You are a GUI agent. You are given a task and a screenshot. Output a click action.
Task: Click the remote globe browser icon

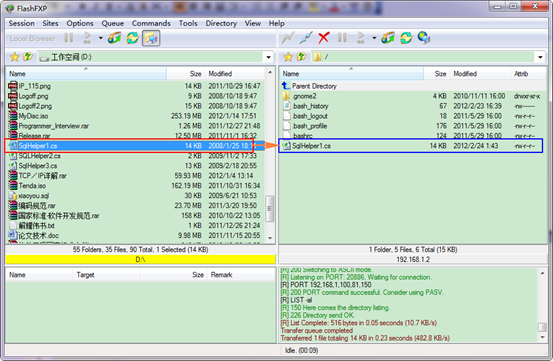pos(424,38)
